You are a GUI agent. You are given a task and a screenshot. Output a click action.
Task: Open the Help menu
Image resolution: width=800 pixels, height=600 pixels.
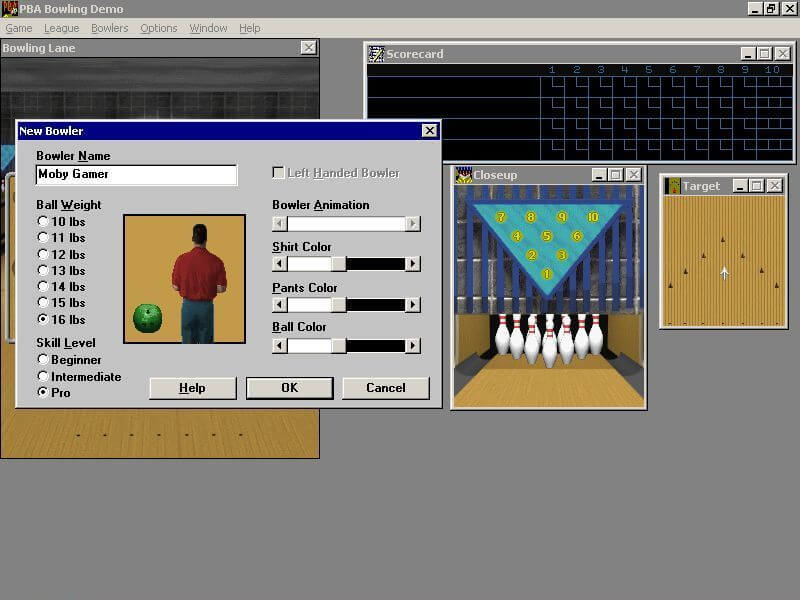click(250, 28)
